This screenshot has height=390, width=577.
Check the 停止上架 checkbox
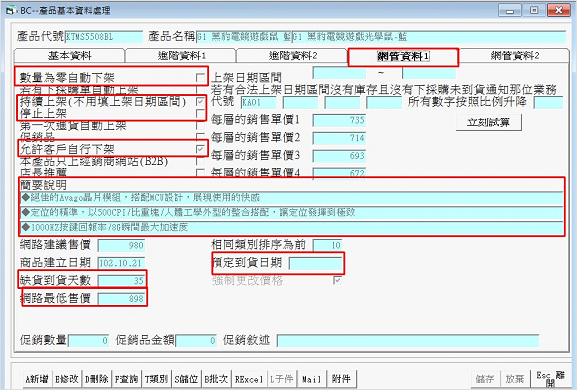pyautogui.click(x=200, y=114)
